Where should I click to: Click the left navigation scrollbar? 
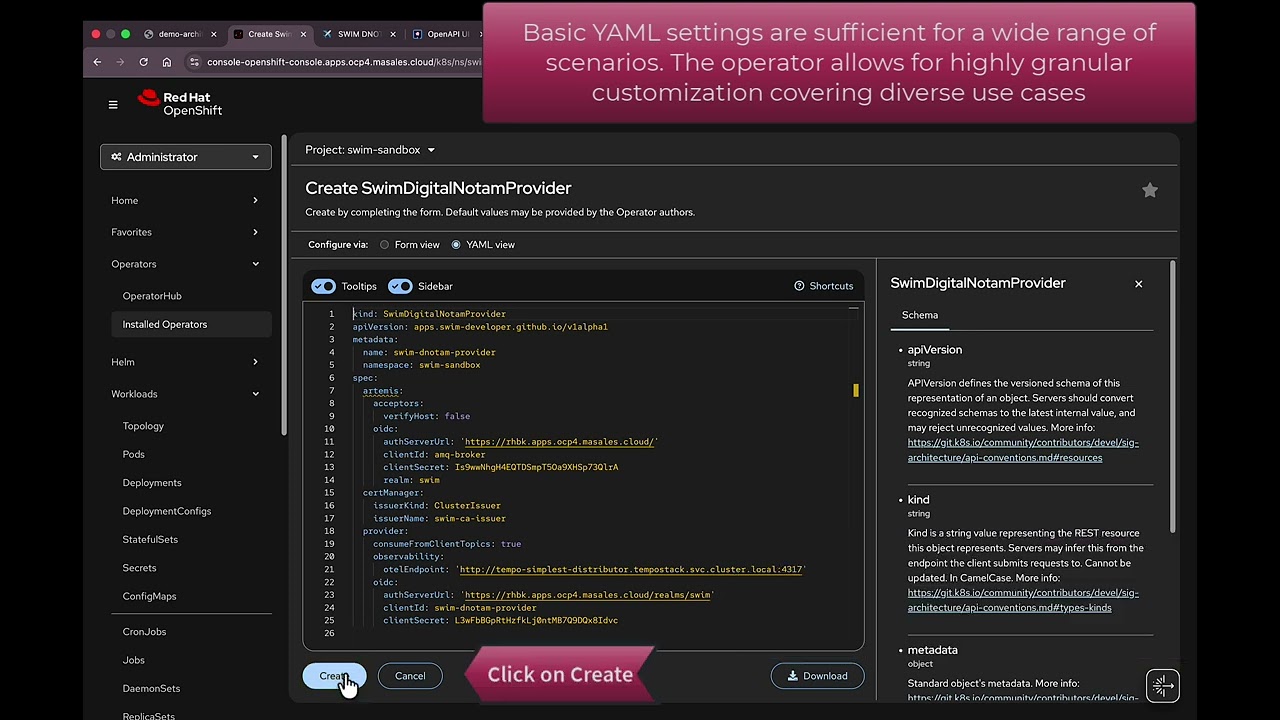coord(284,285)
